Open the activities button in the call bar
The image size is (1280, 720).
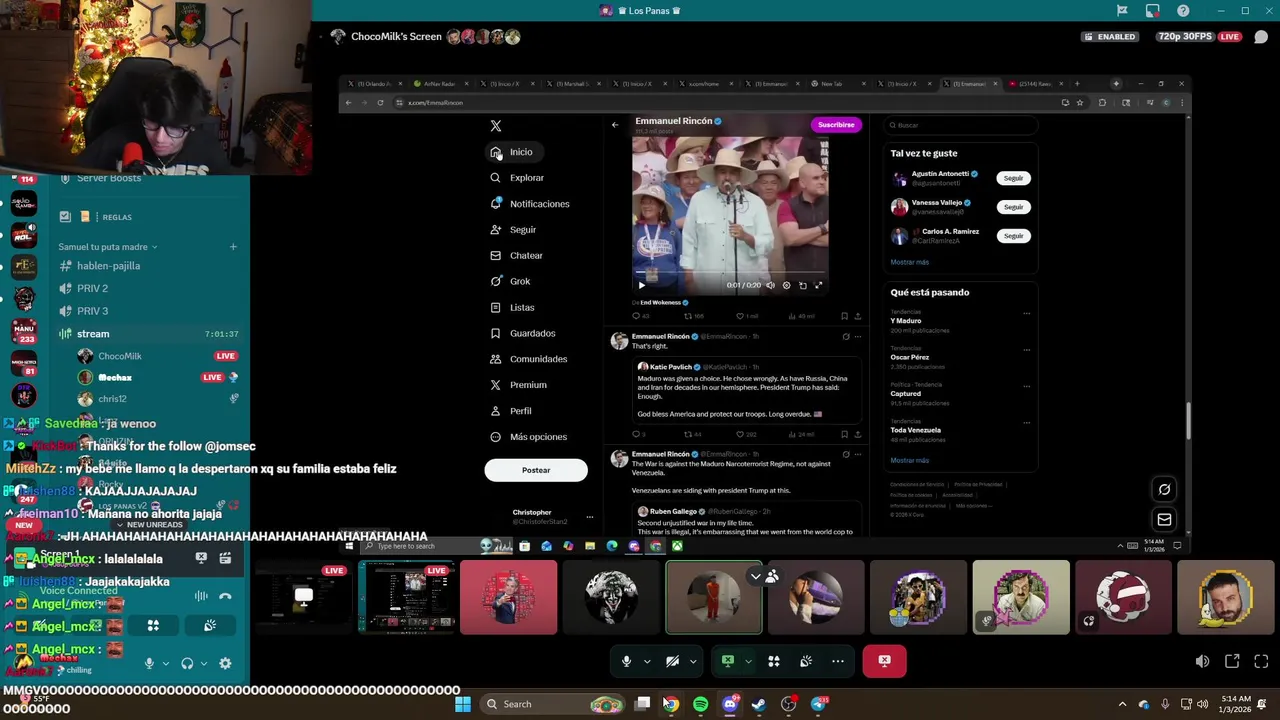773,661
